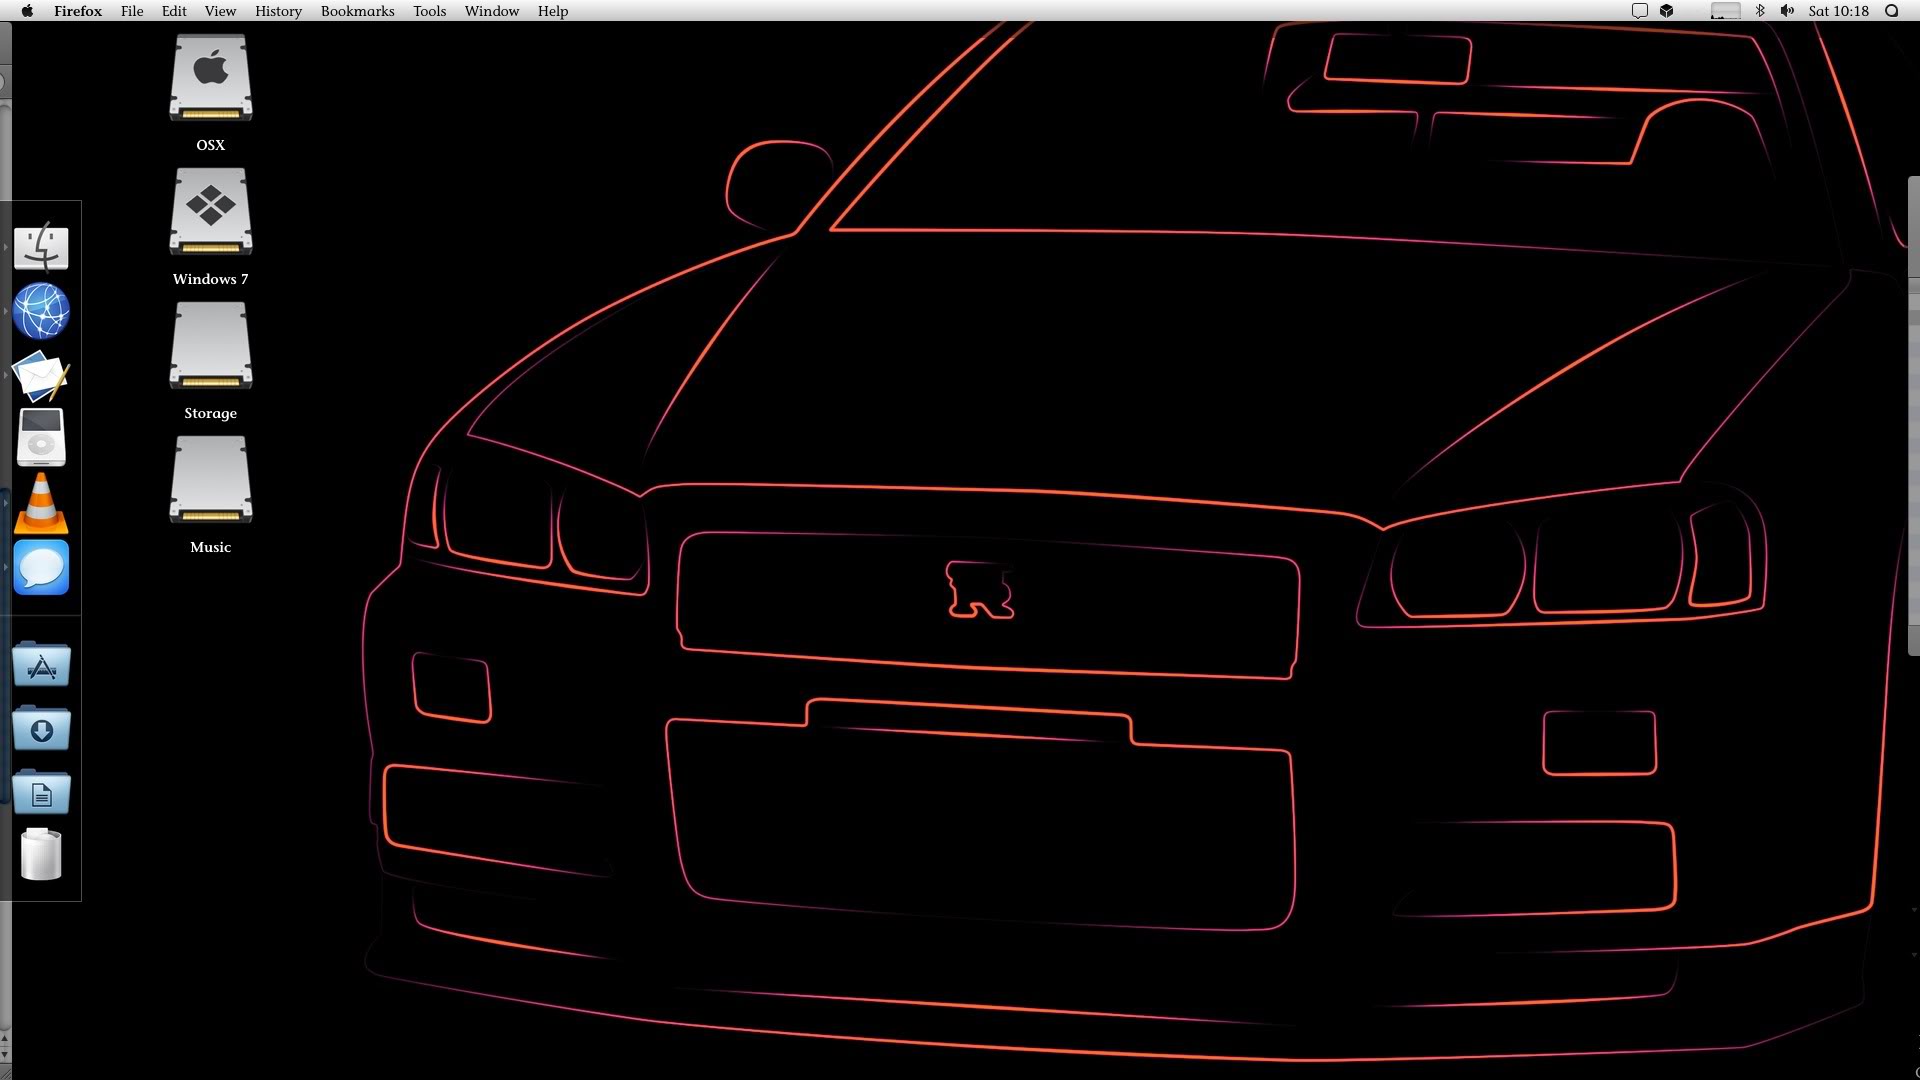Viewport: 1920px width, 1080px height.
Task: Select the Music drive on desktop
Action: pos(210,480)
